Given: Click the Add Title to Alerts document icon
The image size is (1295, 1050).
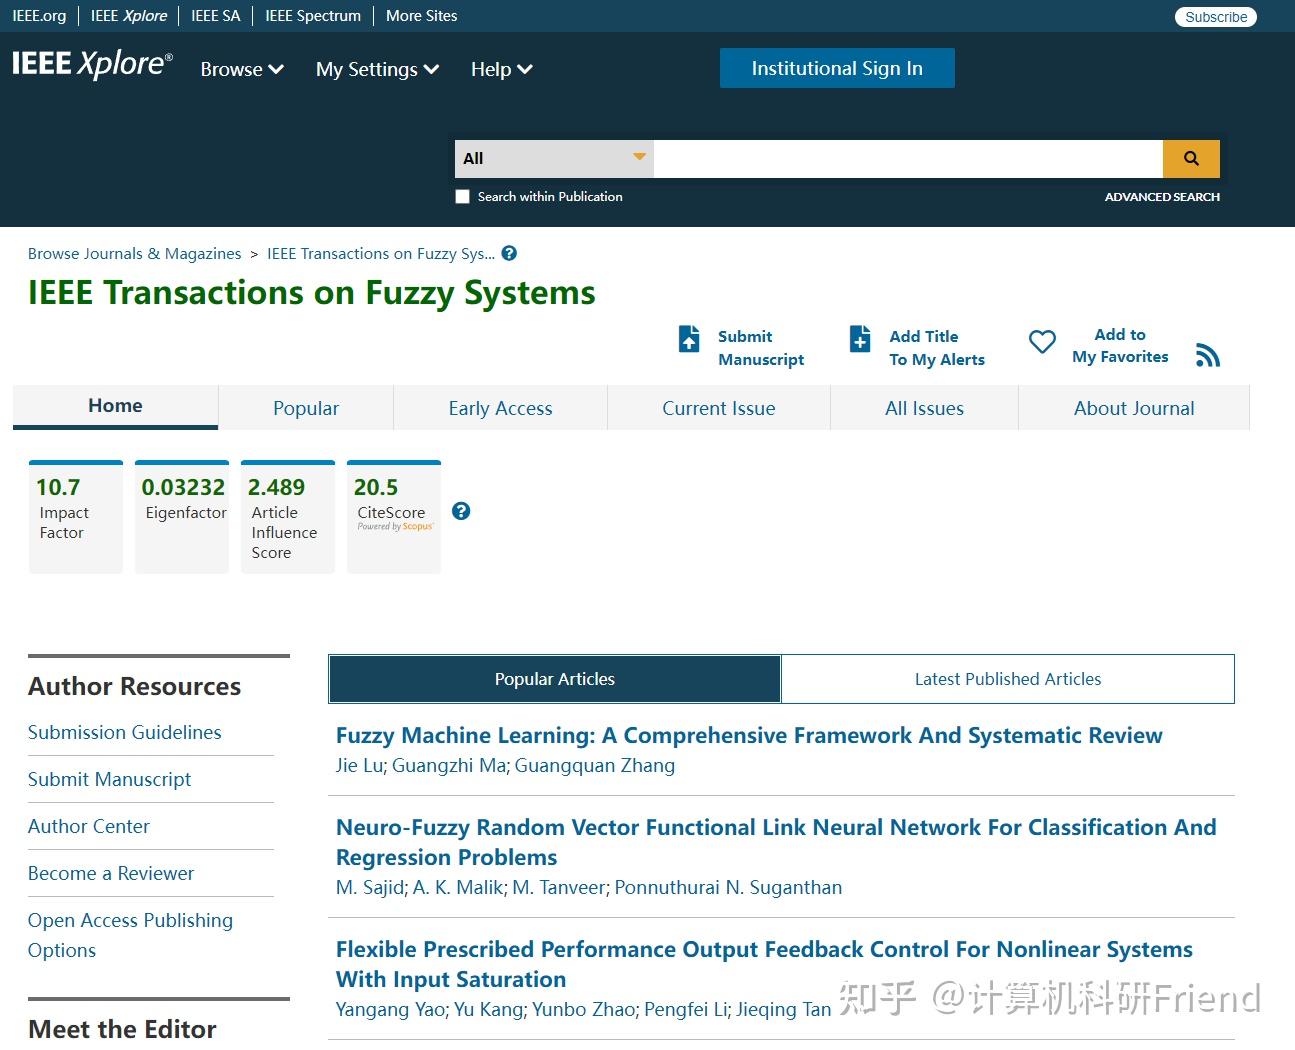Looking at the screenshot, I should [860, 339].
